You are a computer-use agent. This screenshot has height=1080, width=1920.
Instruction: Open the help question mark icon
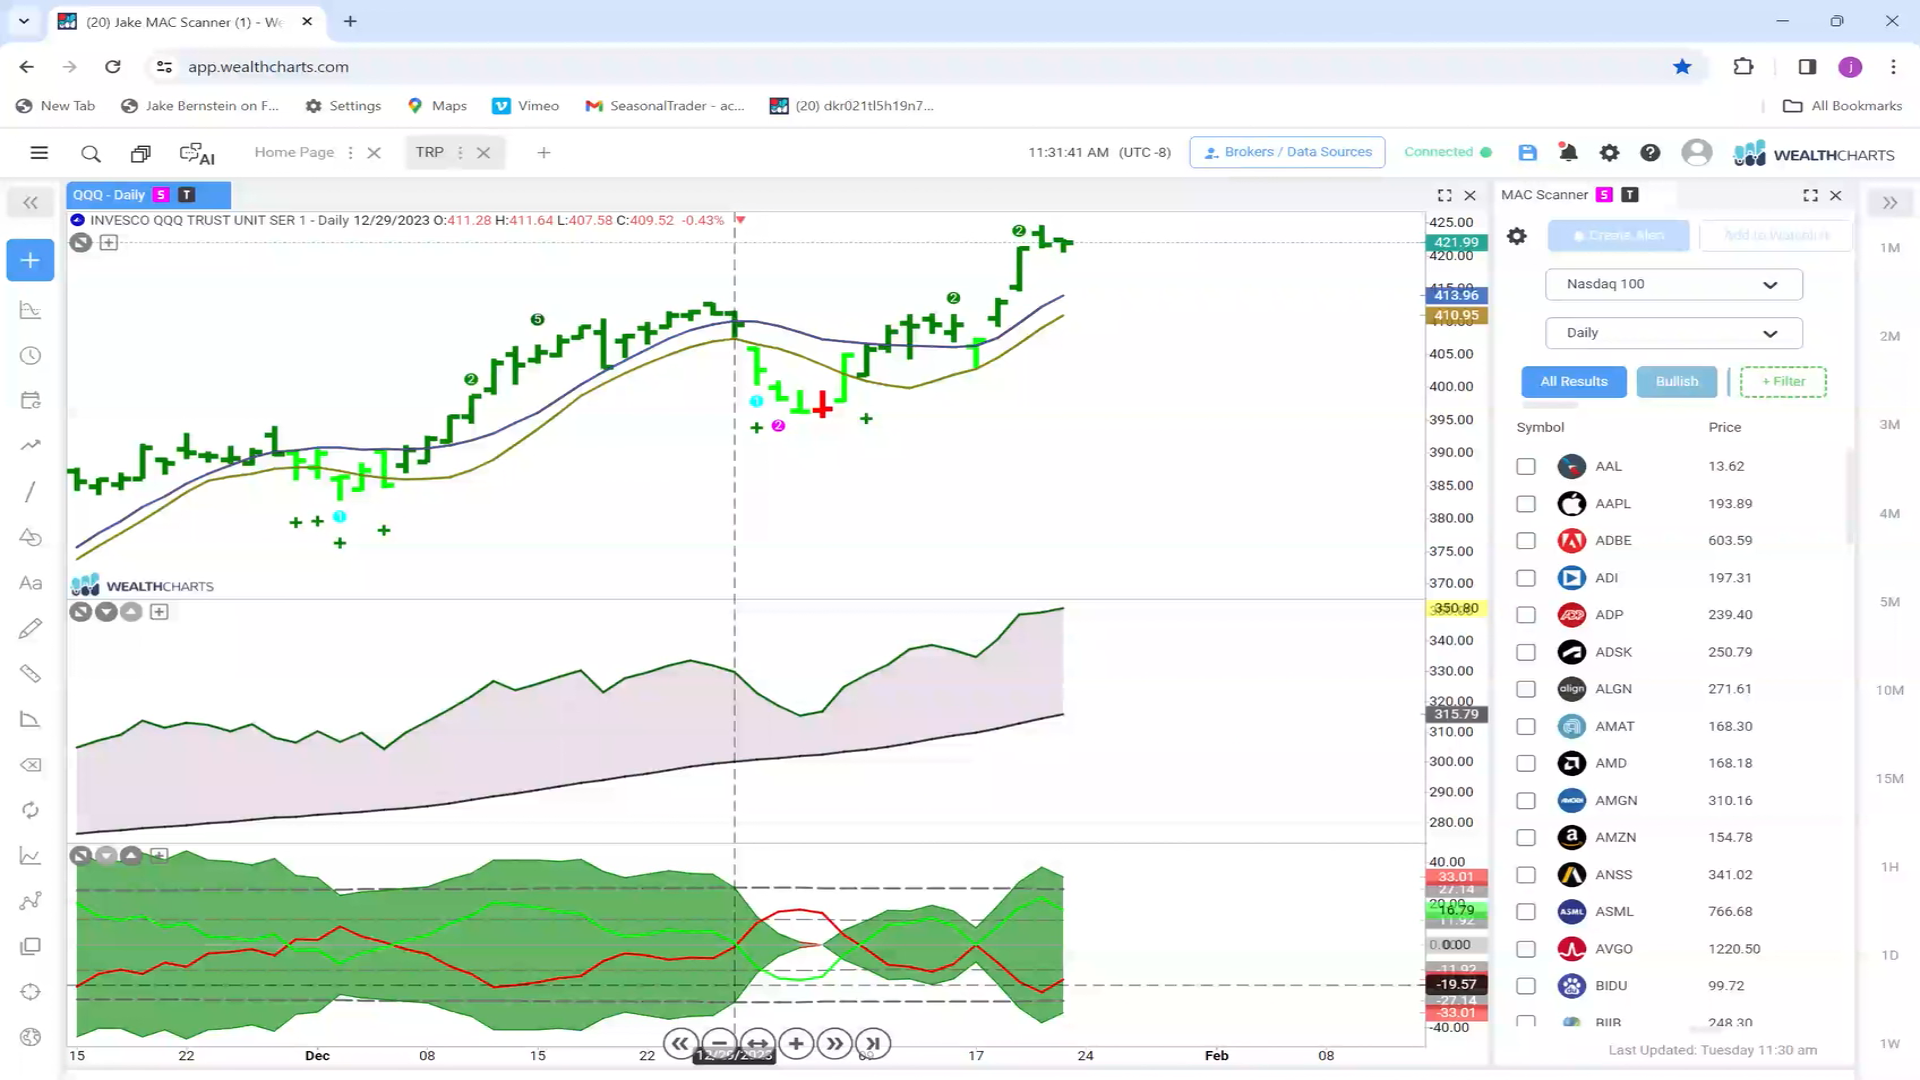click(x=1650, y=152)
